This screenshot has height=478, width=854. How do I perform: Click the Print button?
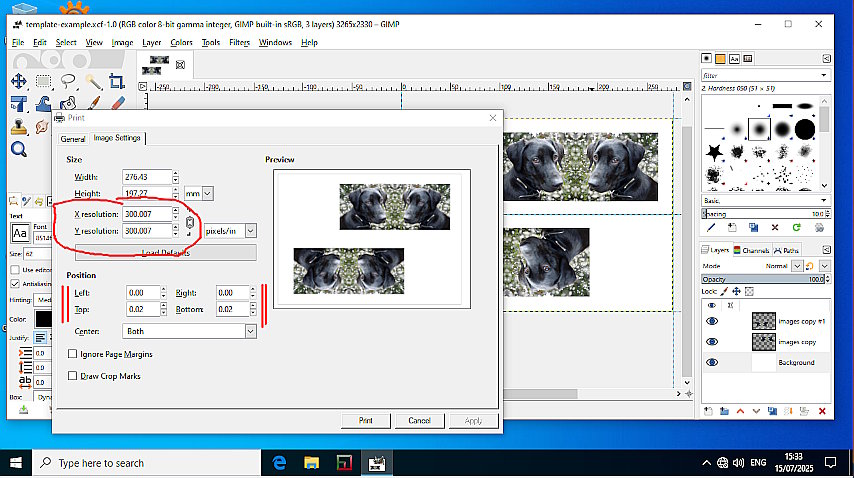365,420
